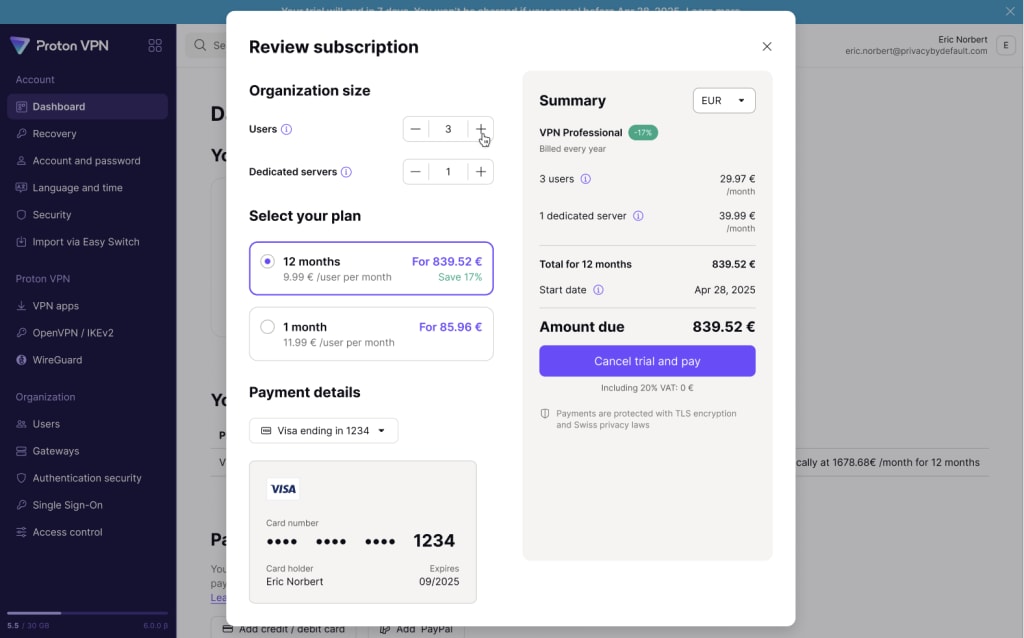Screen dimensions: 1024x638
Task: Click the Authentication security shield icon
Action: [21, 478]
